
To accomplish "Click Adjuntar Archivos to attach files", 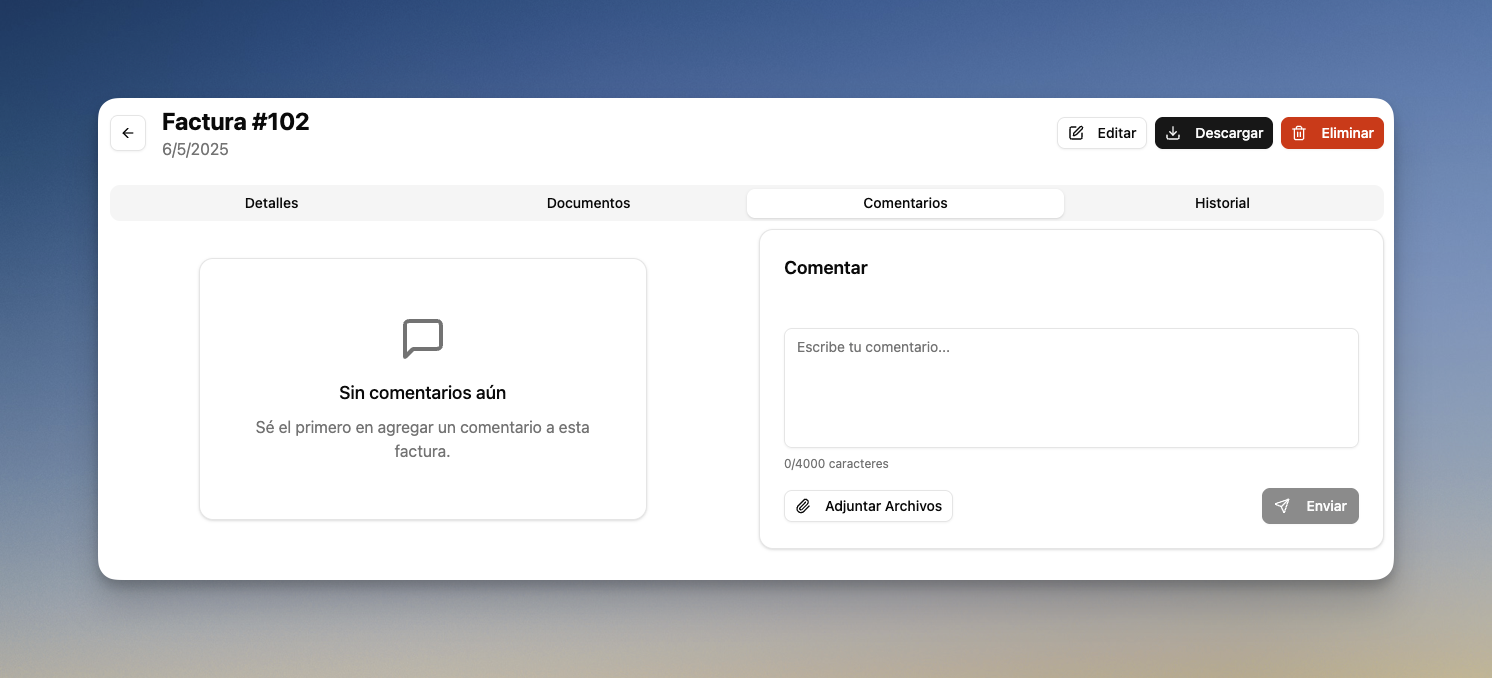I will tap(868, 506).
